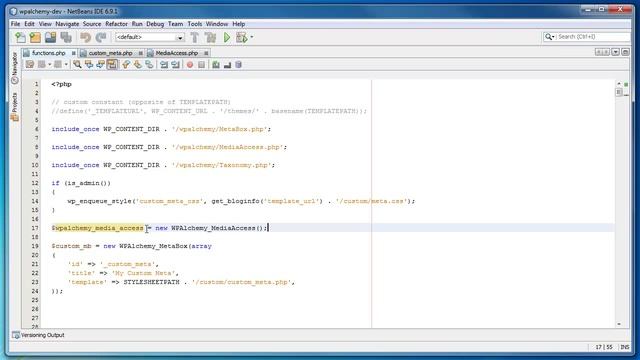This screenshot has height=360, width=640.
Task: Click the Redo toolbar icon
Action: click(100, 38)
